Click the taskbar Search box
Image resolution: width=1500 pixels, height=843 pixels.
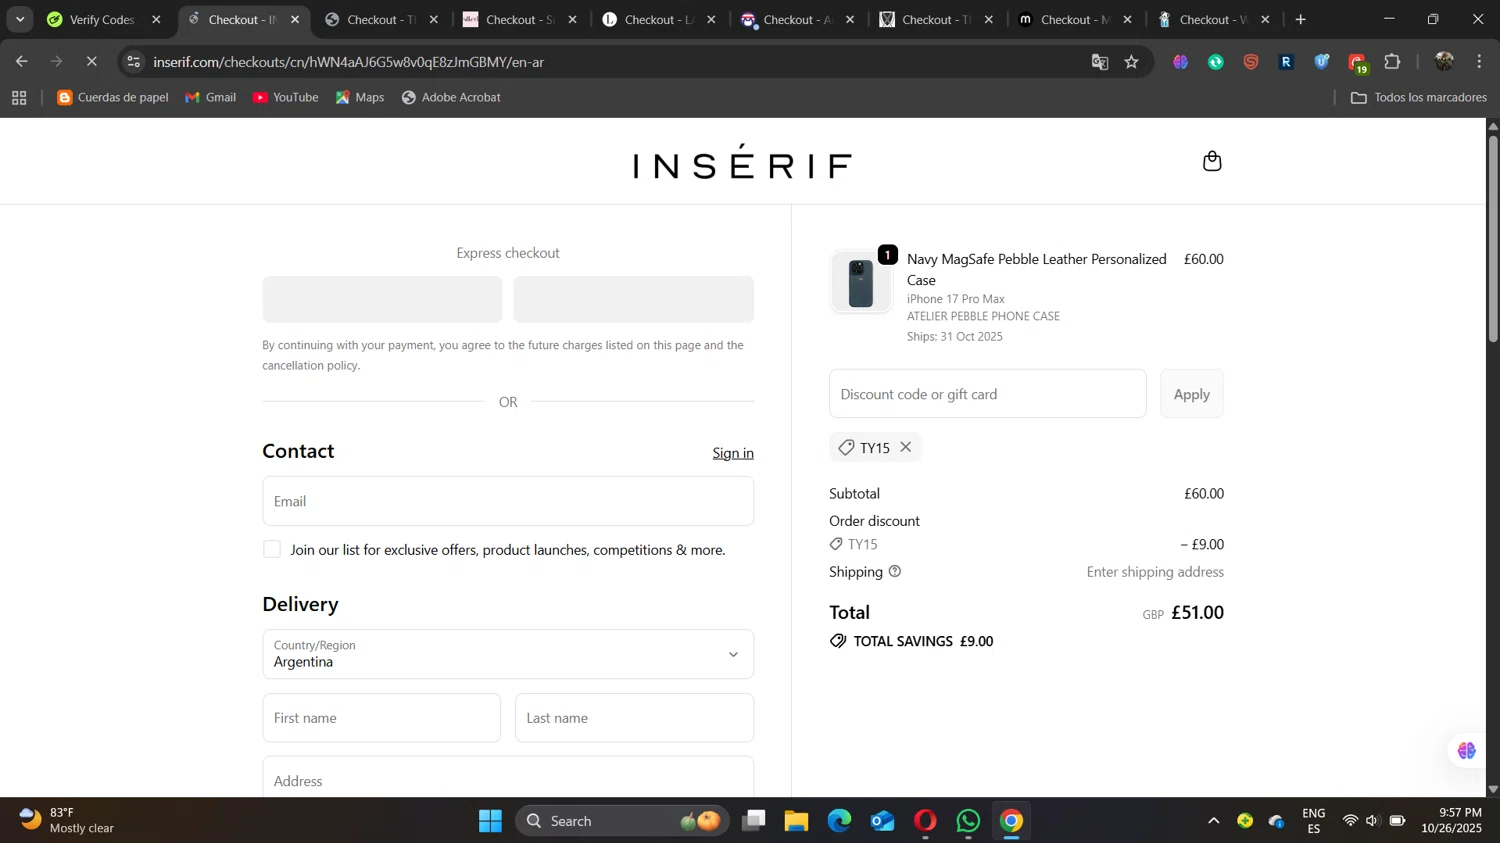622,821
